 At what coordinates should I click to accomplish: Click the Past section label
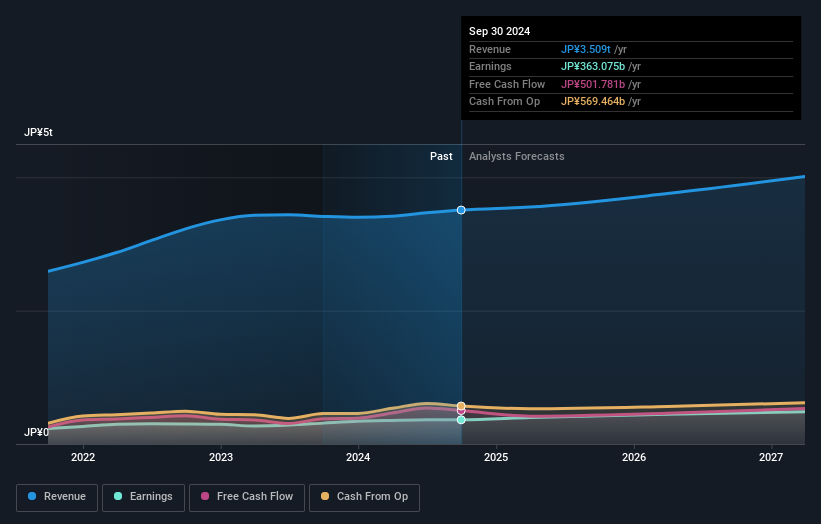click(x=441, y=157)
